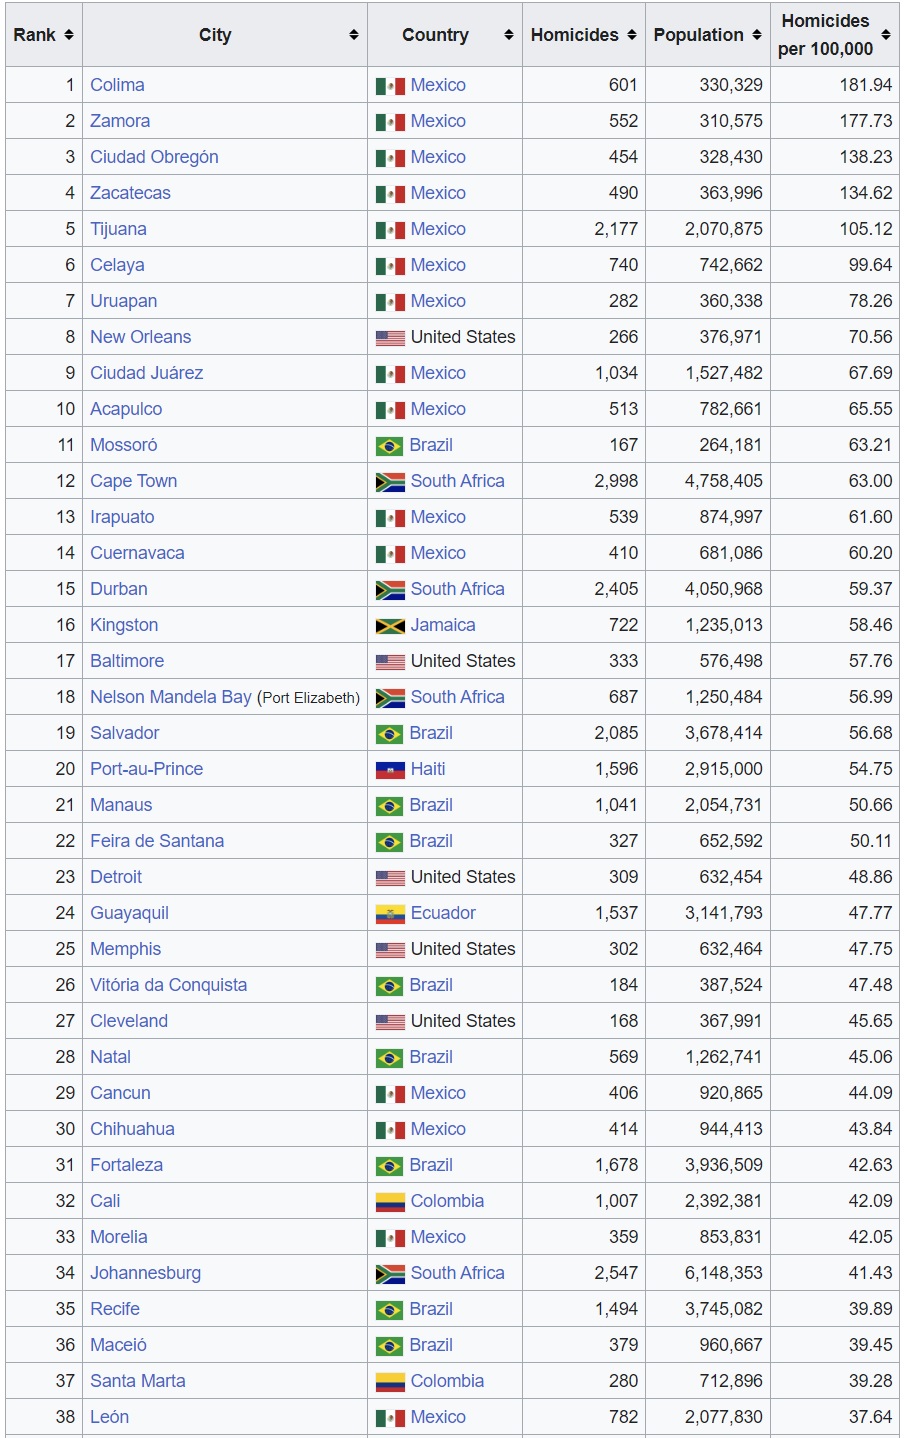The width and height of the screenshot is (906, 1438).
Task: Click the Brazil flag in Salvador row
Action: (x=389, y=734)
